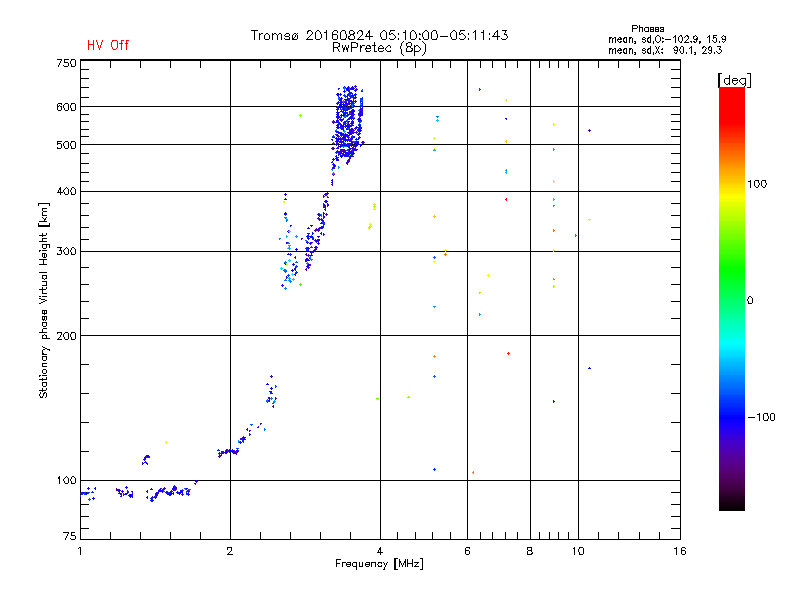Click the x-axis label '16'
Screen dimensions: 800x600
[680, 551]
